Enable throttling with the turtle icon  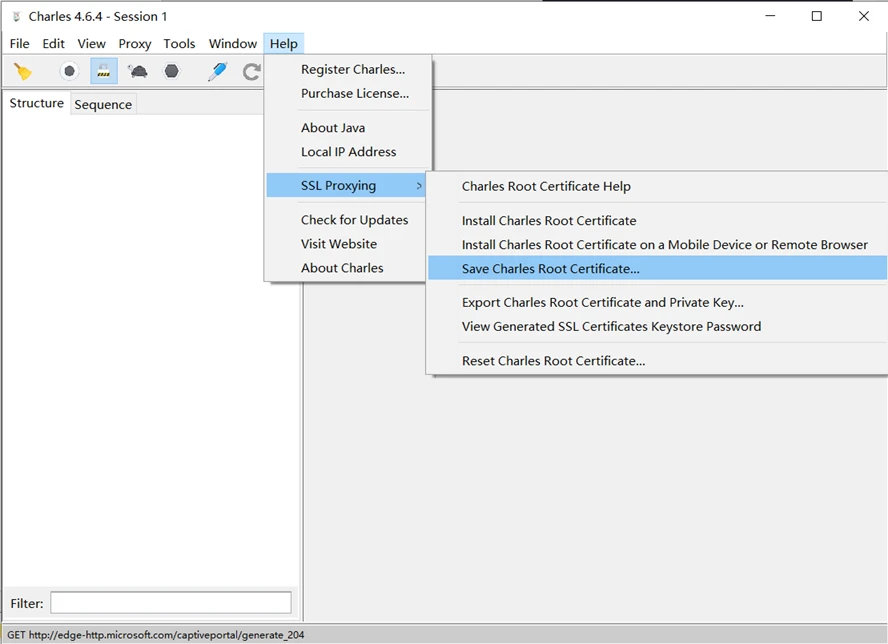coord(138,71)
